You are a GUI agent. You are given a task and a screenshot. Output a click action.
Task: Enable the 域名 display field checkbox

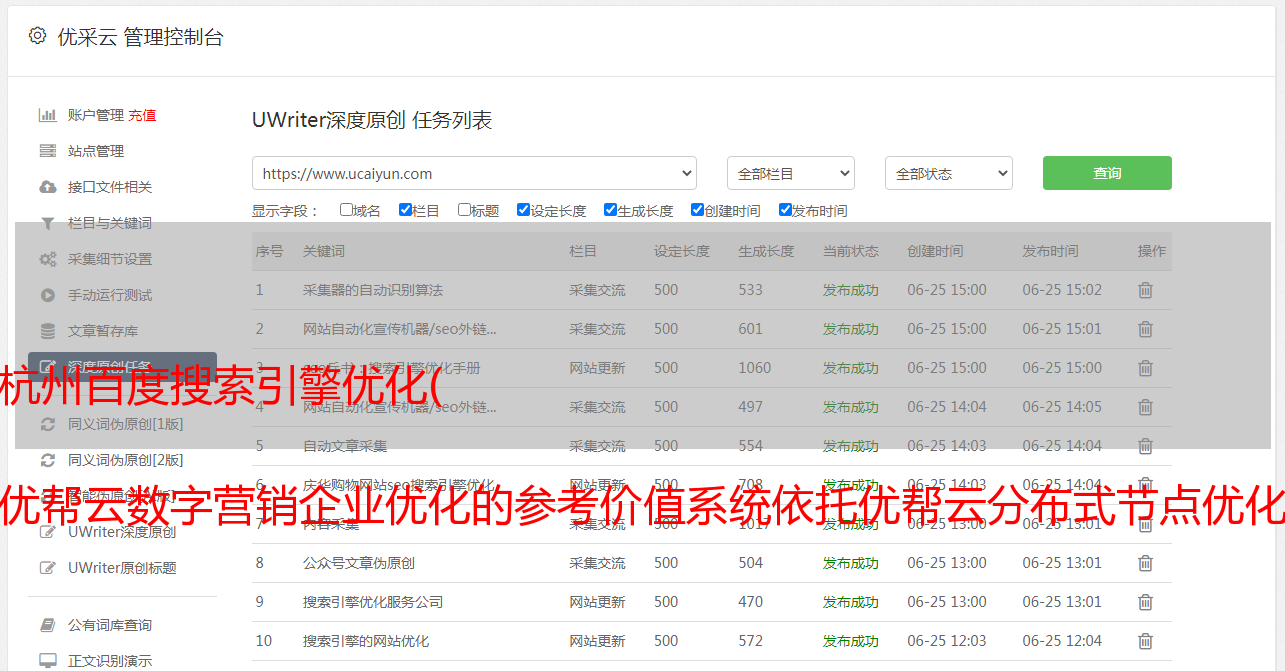(346, 210)
